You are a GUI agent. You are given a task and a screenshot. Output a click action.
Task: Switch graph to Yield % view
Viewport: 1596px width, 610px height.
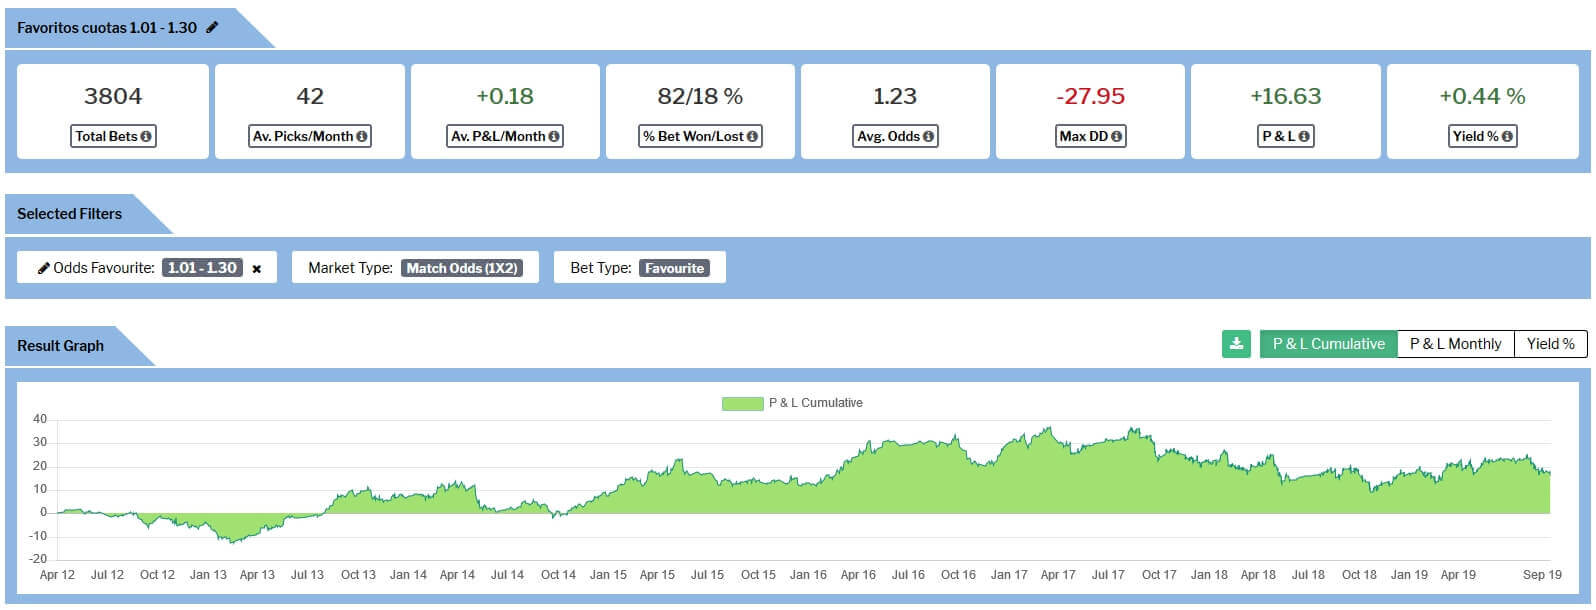point(1550,344)
